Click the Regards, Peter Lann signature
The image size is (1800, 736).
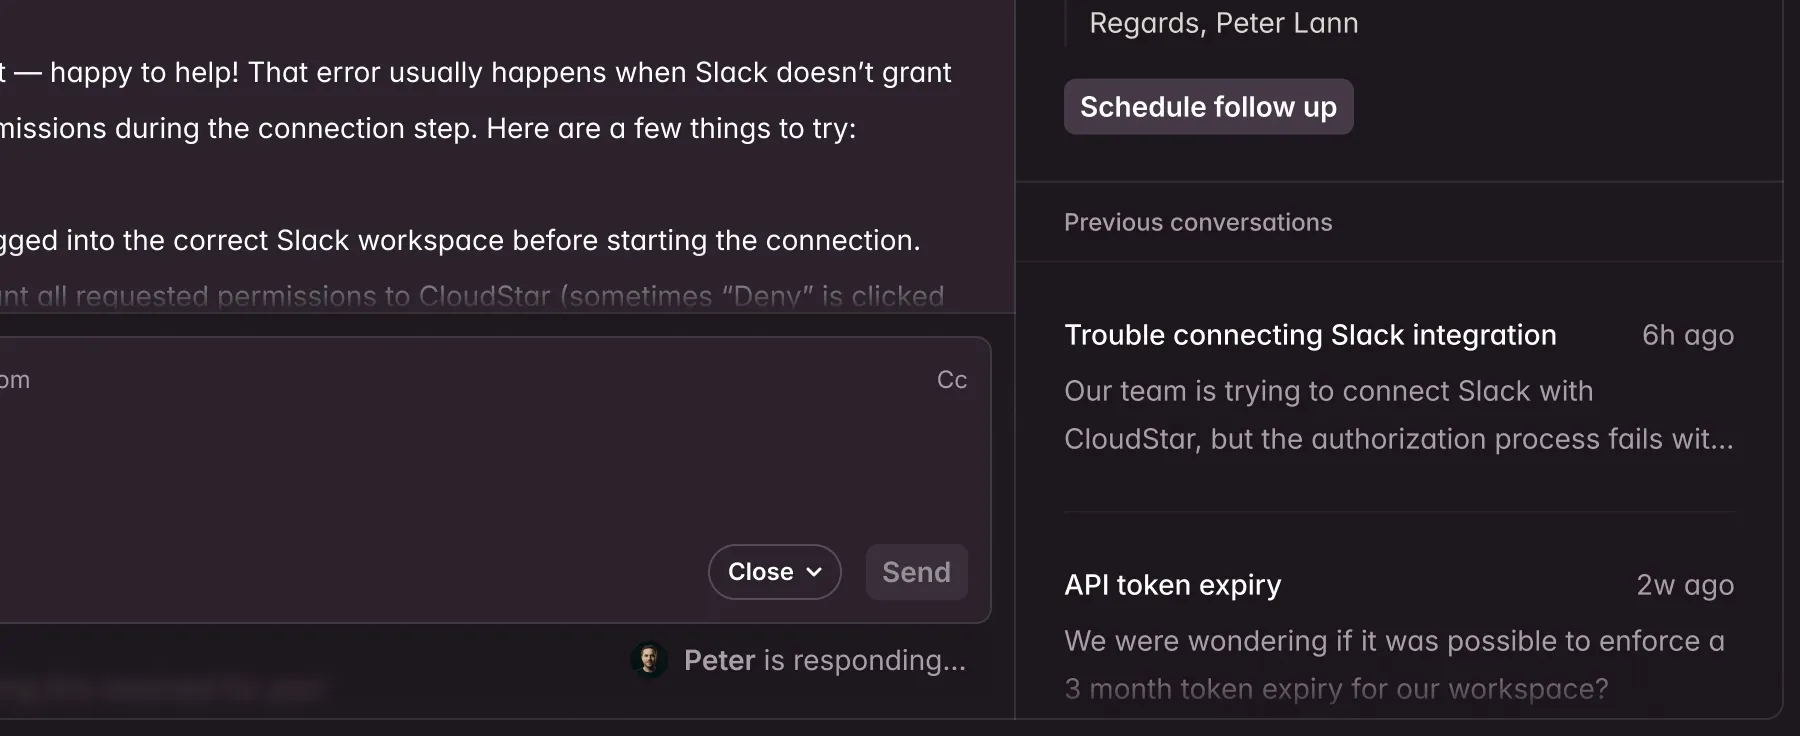pyautogui.click(x=1223, y=23)
